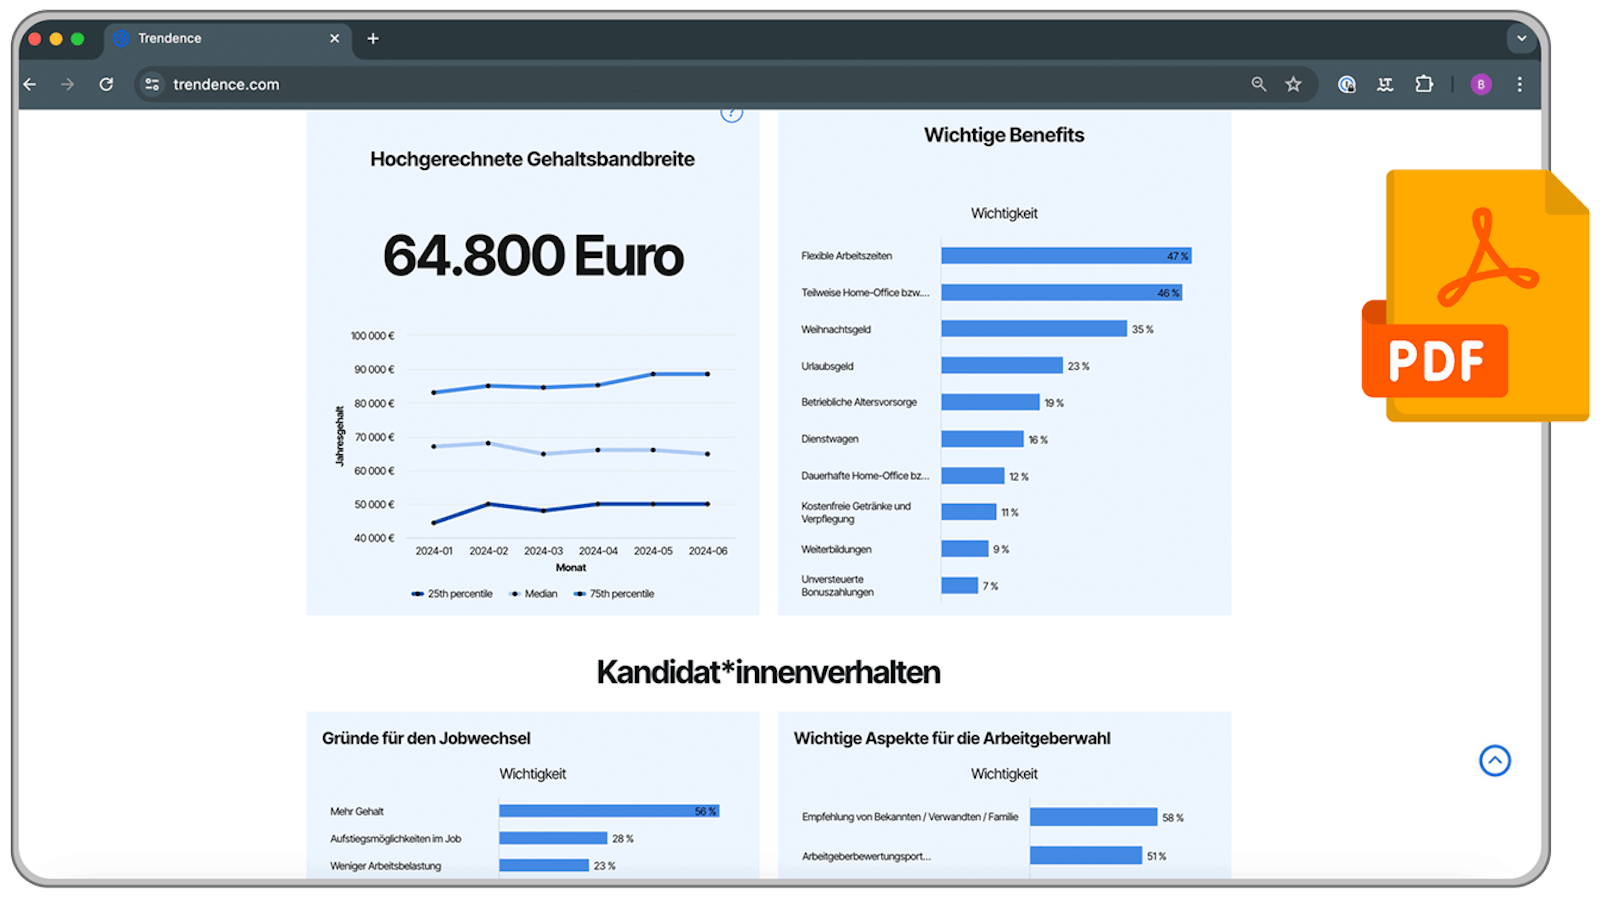Click the browser forward arrow
This screenshot has width=1600, height=900.
(x=67, y=85)
